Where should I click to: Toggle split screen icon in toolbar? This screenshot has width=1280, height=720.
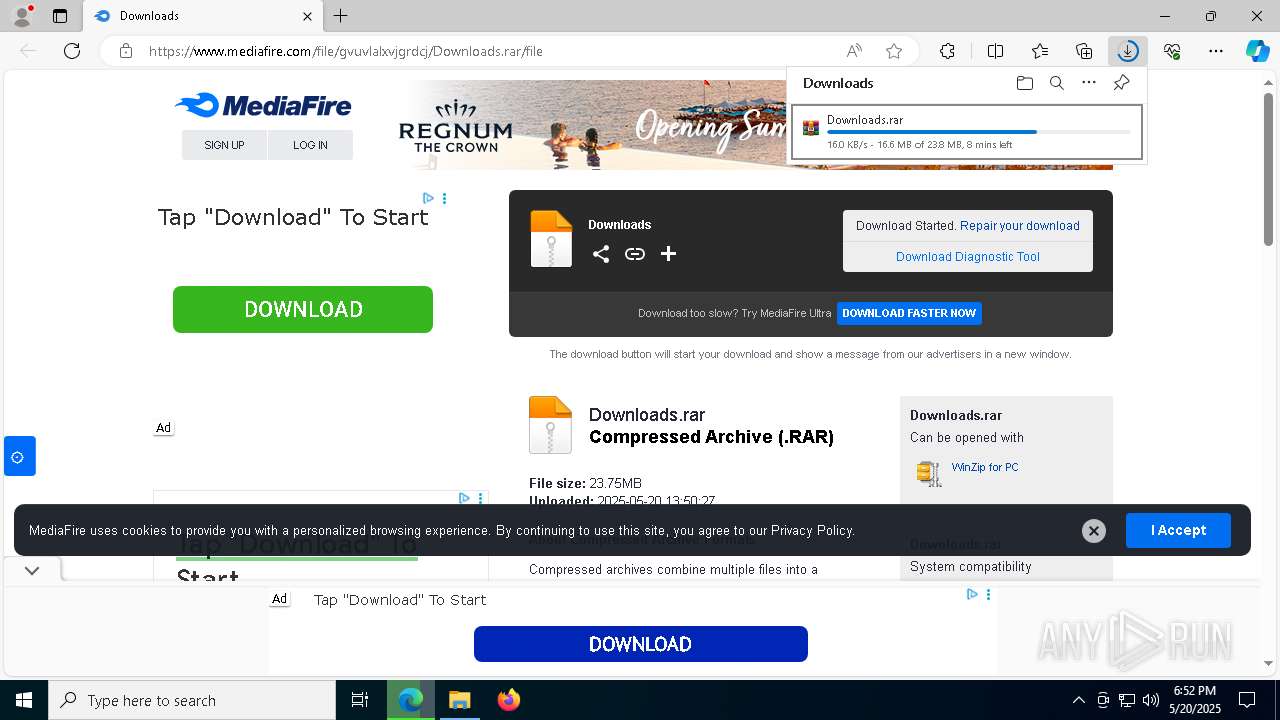[995, 51]
